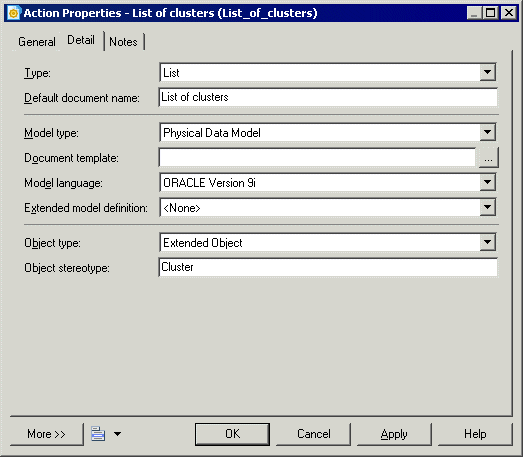Apply the action property changes
The image size is (523, 457).
tap(394, 434)
